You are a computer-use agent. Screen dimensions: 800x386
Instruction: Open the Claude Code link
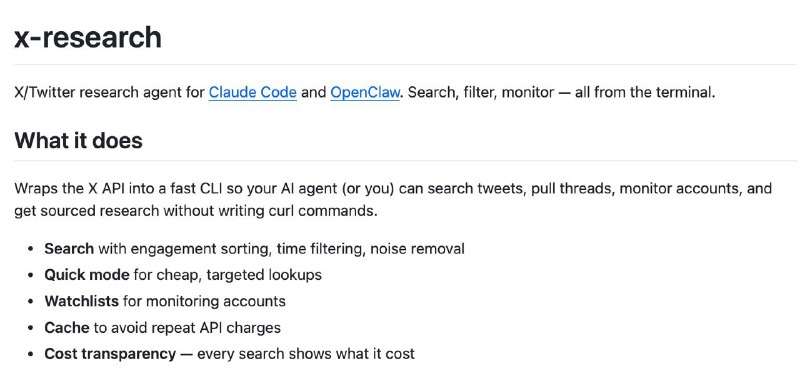(253, 92)
